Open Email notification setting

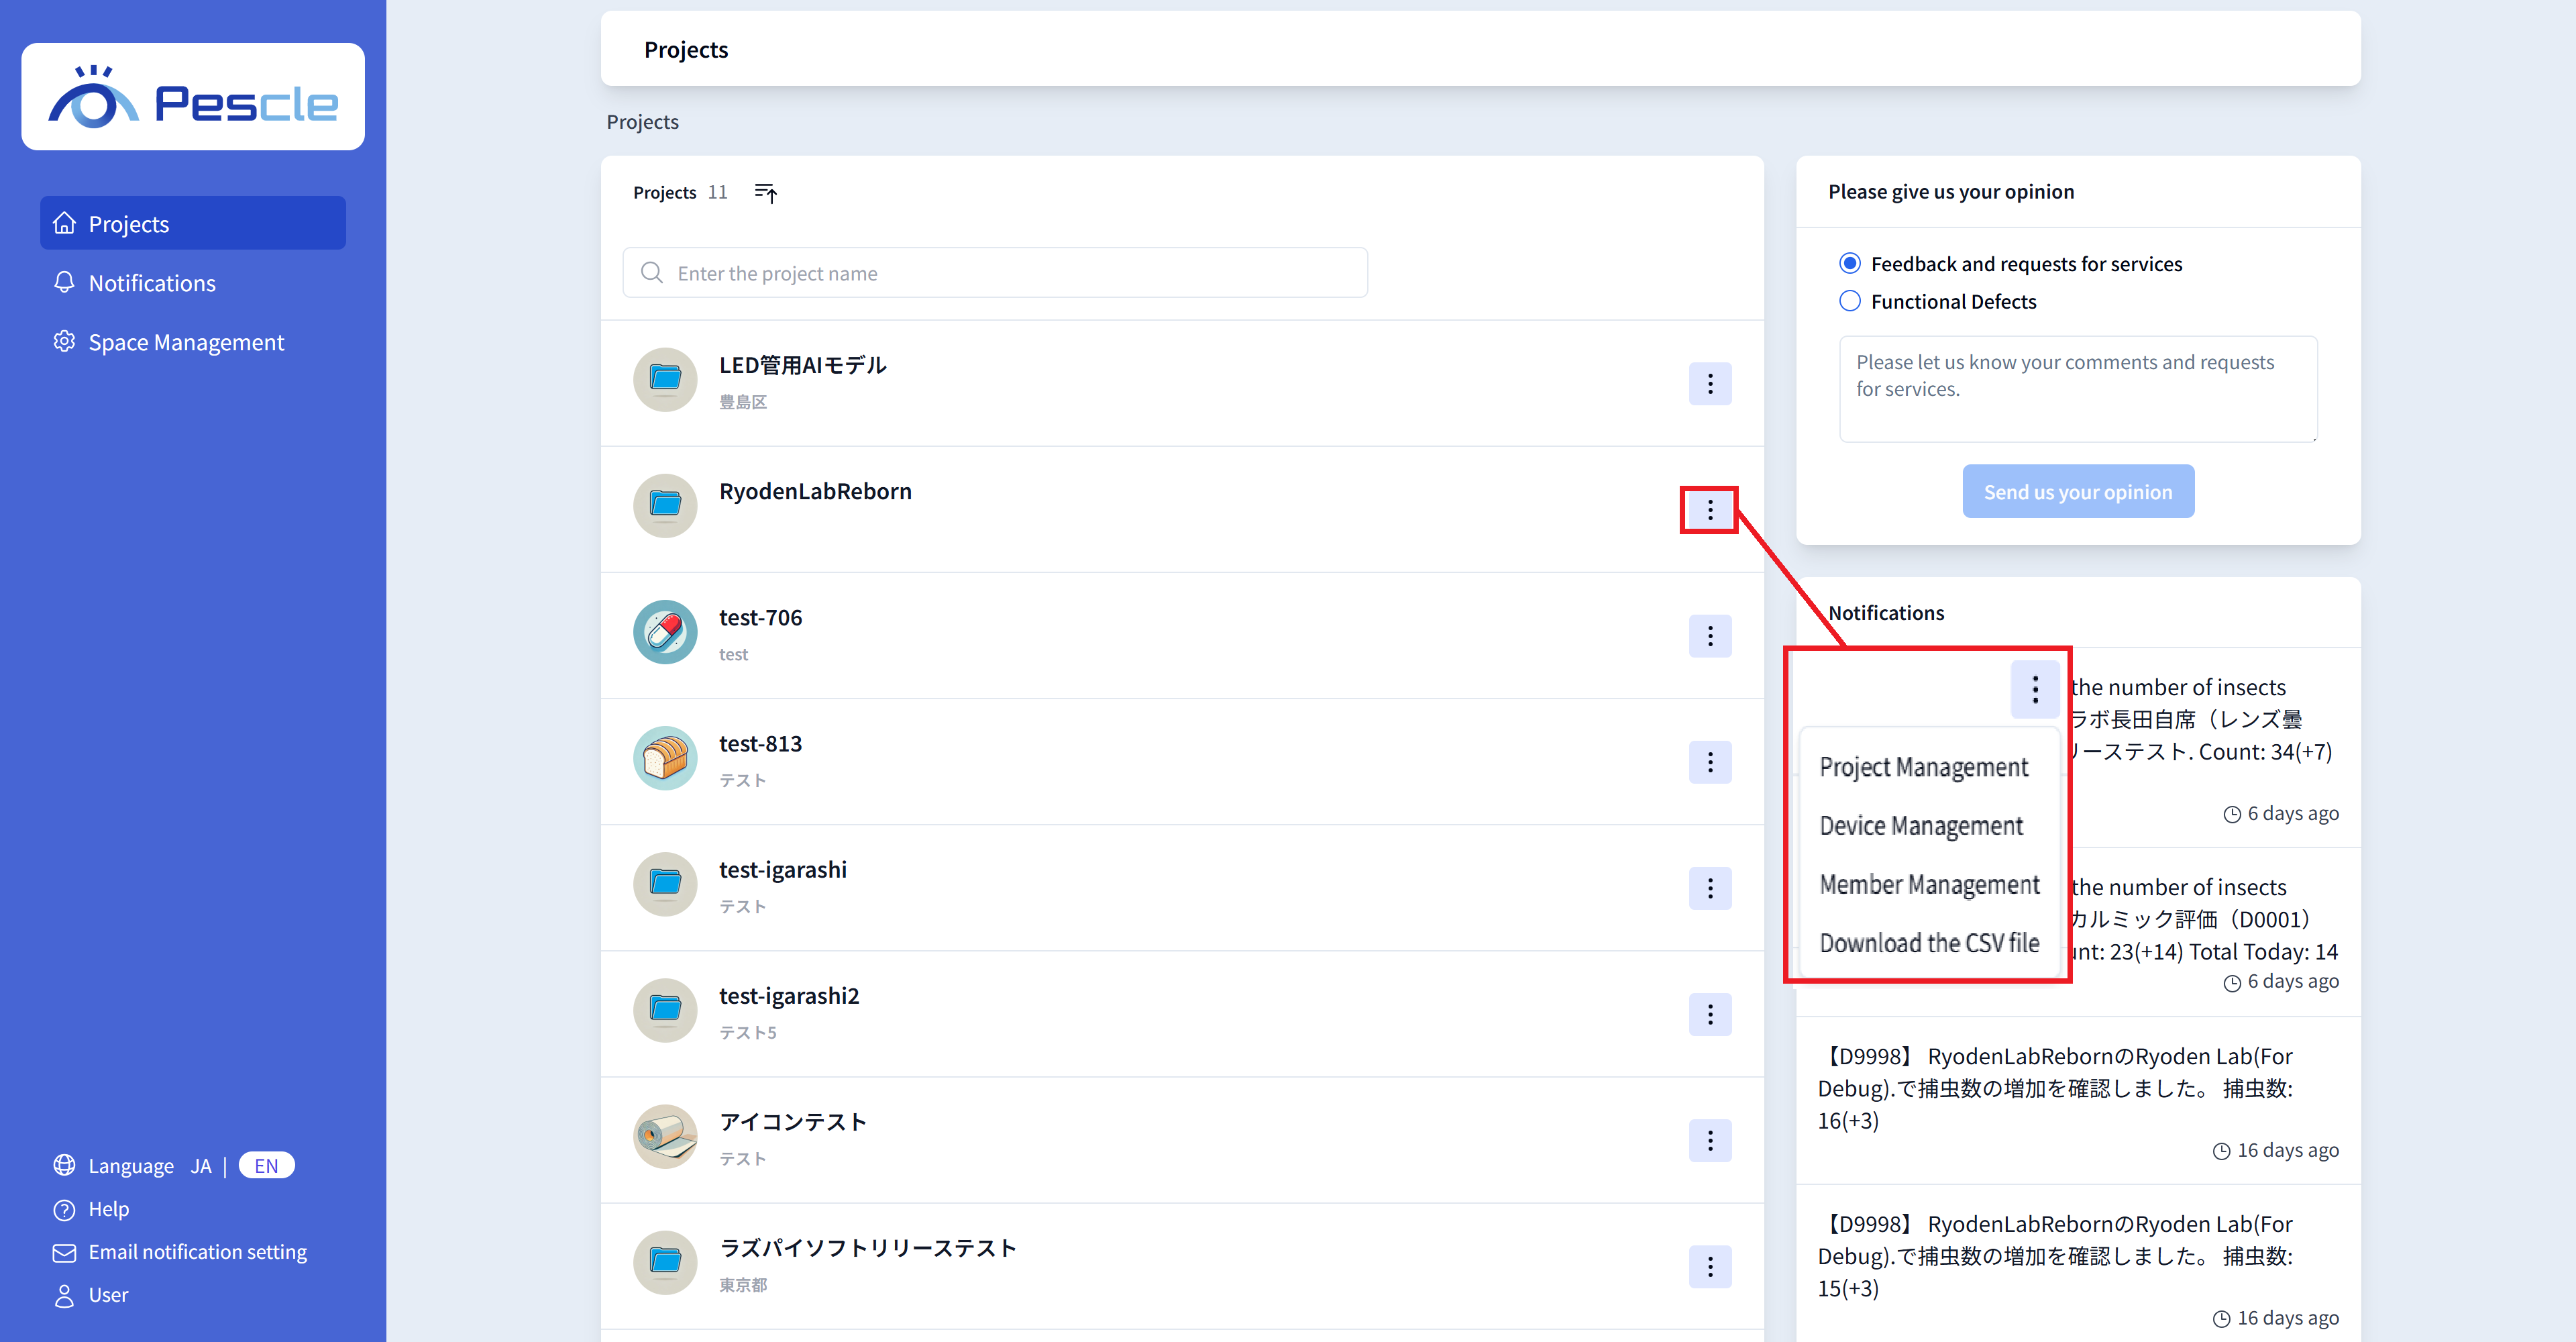[197, 1252]
